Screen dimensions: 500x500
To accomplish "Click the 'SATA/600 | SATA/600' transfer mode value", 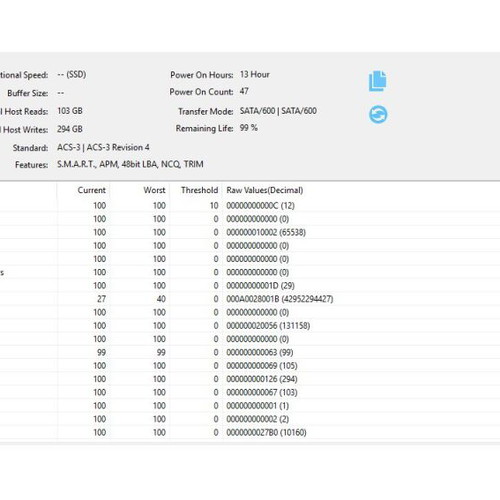I will point(278,111).
